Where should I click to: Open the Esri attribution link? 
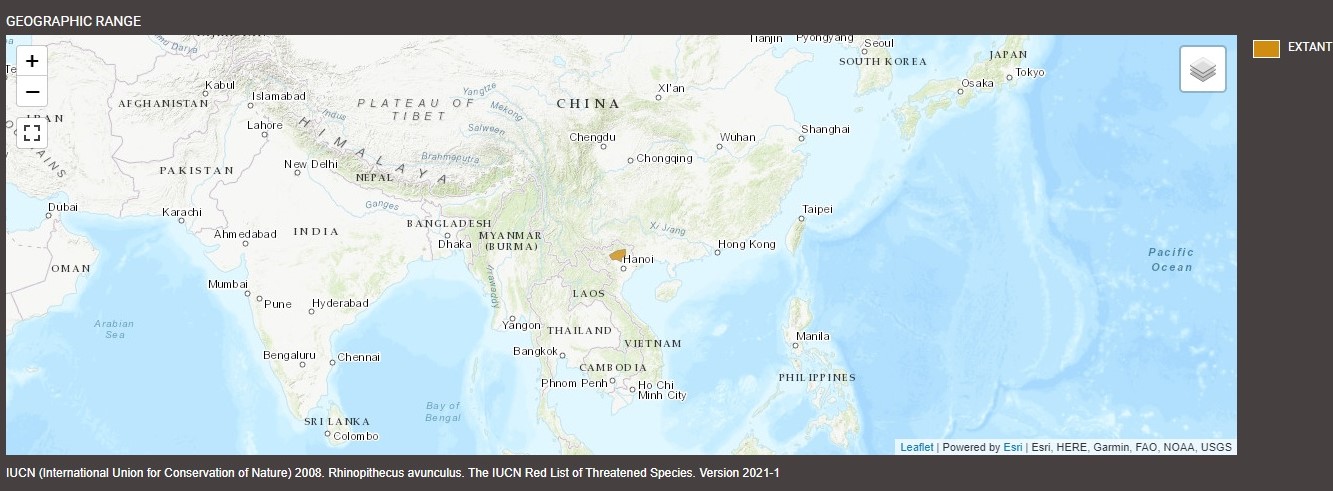click(1012, 447)
